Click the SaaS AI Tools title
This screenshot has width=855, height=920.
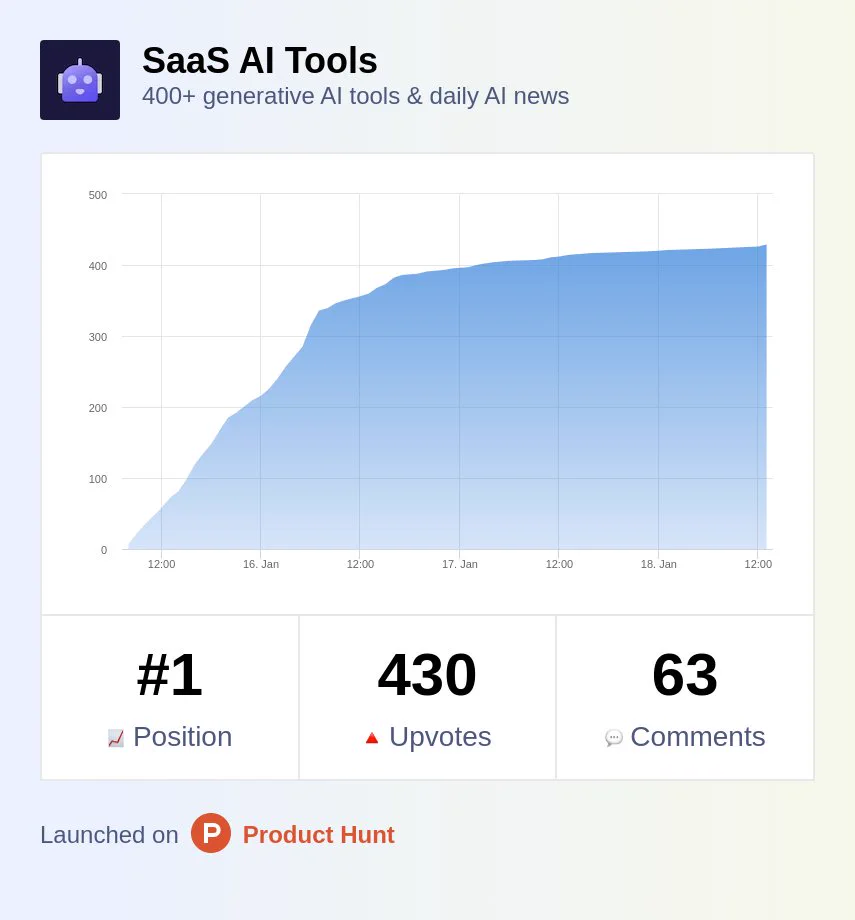259,60
